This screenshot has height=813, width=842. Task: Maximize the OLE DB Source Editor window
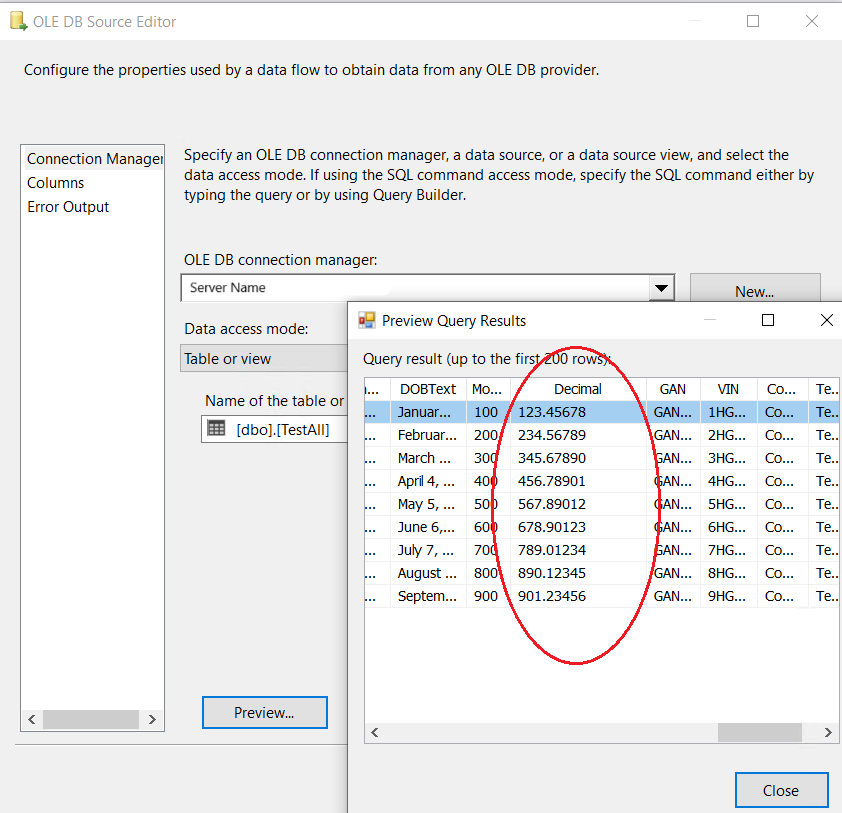753,21
